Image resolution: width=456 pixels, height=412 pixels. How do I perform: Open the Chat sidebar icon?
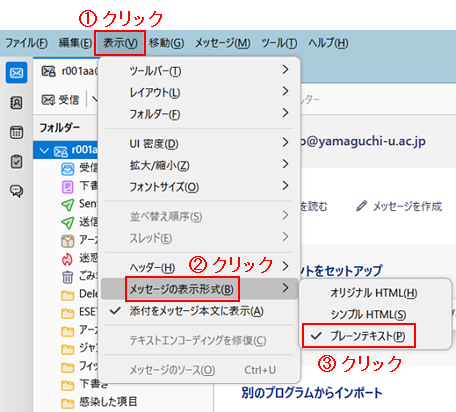(16, 191)
